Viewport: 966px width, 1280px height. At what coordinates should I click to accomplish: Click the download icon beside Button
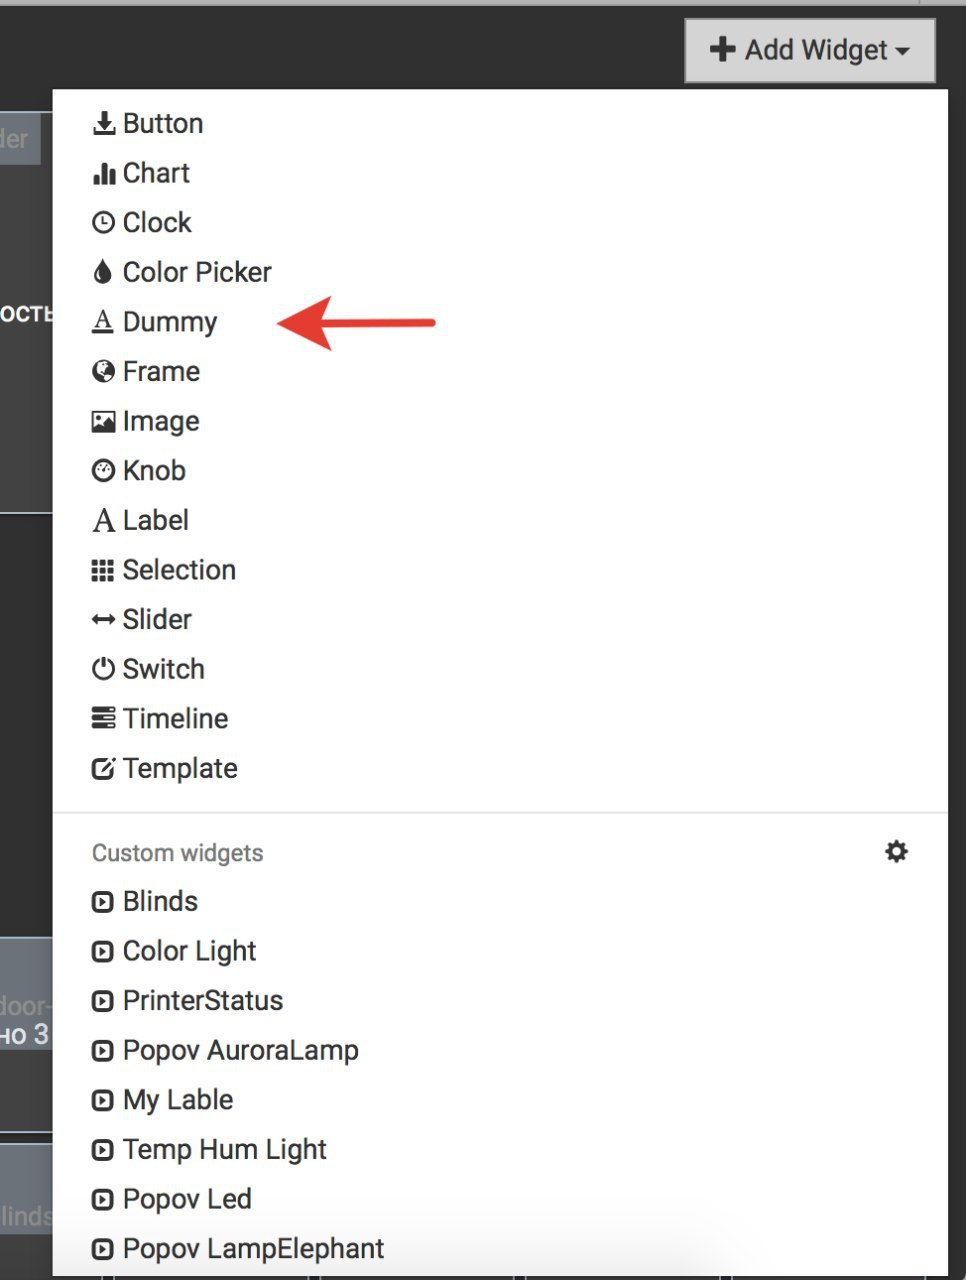tap(103, 123)
